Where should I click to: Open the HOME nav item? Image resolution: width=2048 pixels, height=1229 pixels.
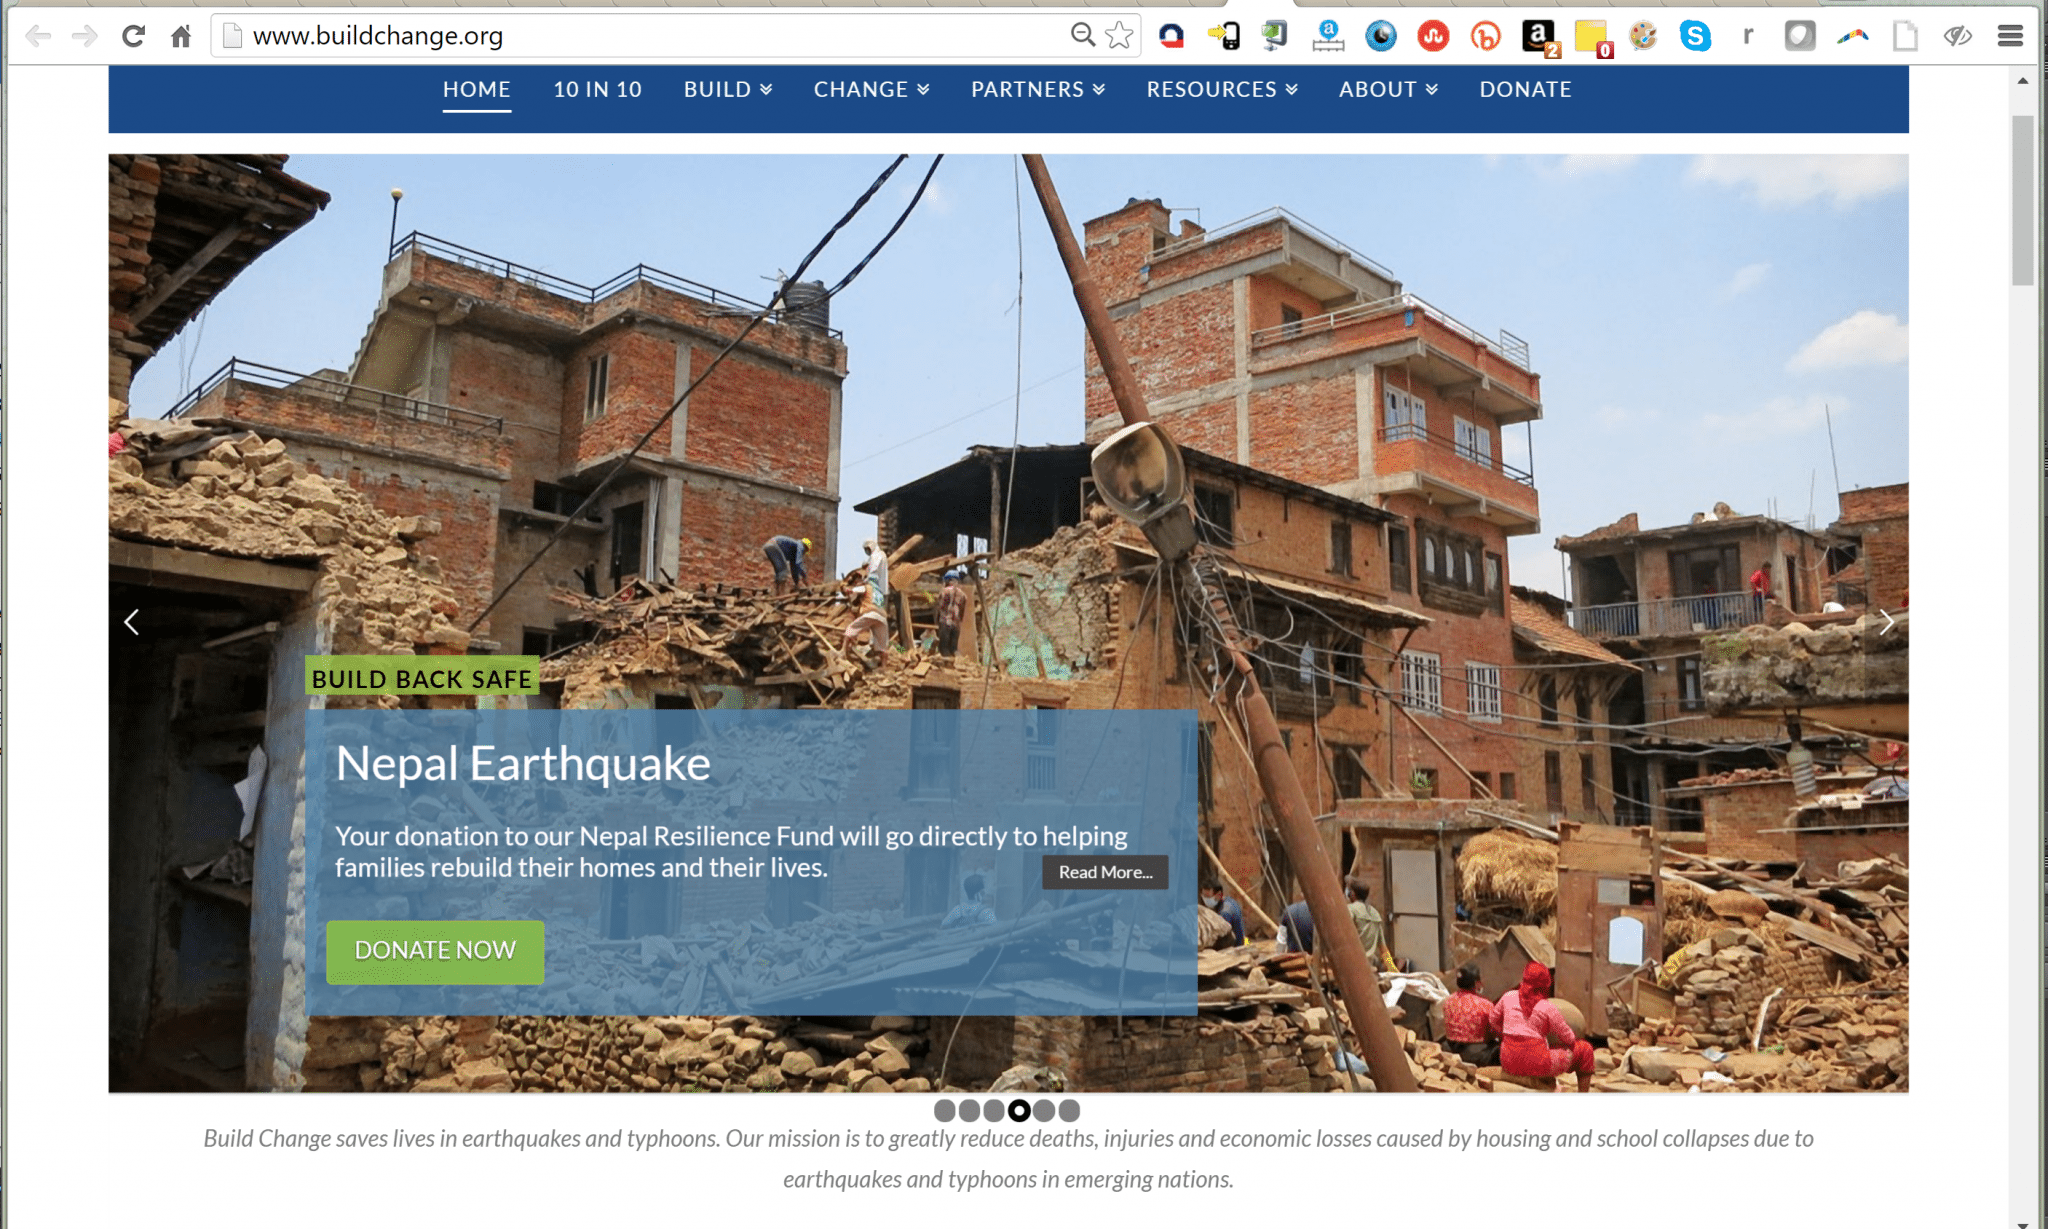(x=477, y=89)
